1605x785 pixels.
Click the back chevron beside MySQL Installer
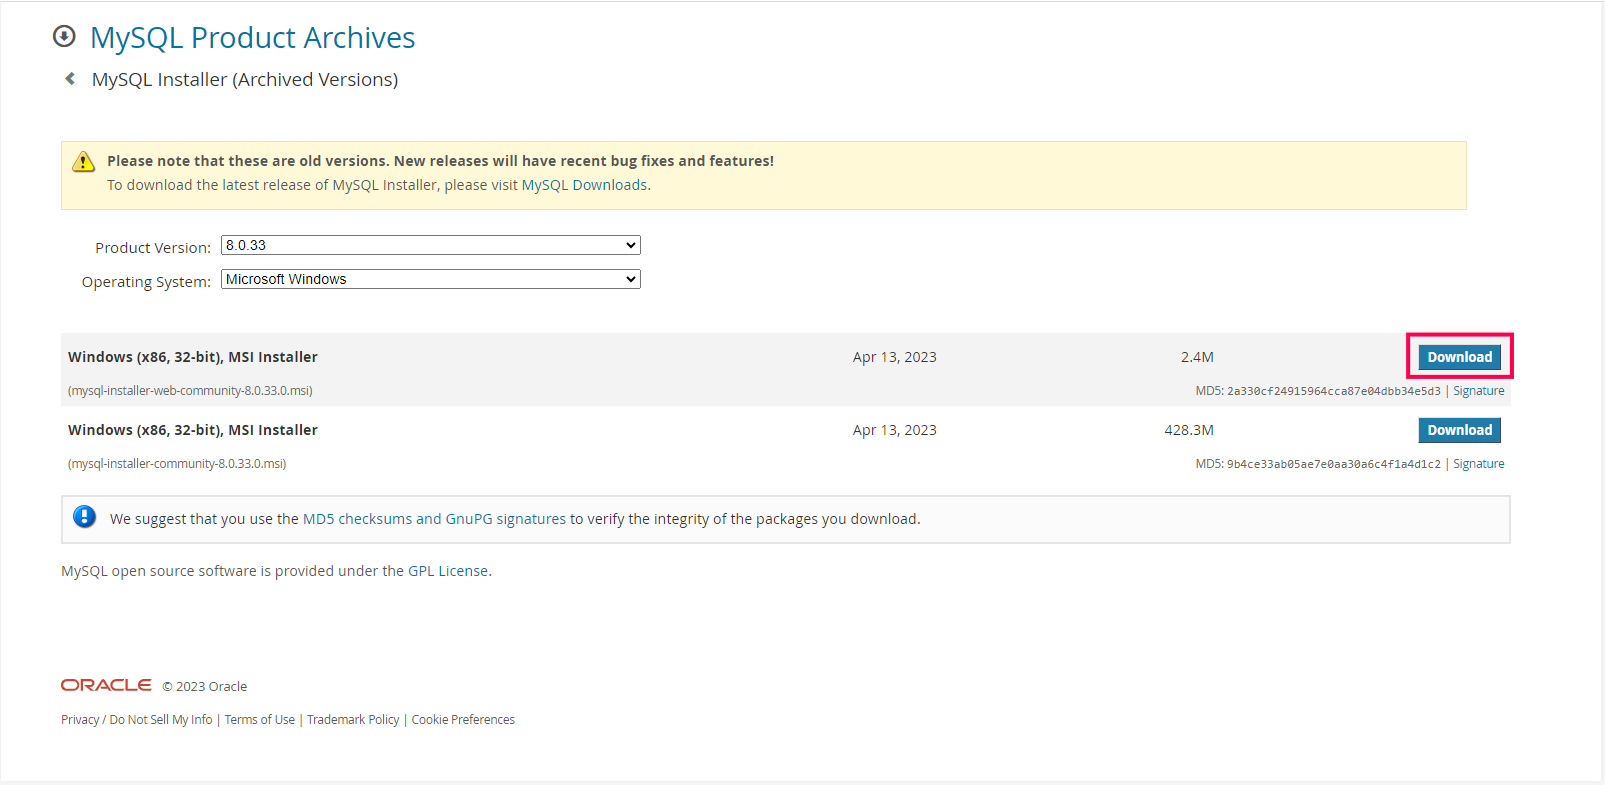(x=70, y=79)
